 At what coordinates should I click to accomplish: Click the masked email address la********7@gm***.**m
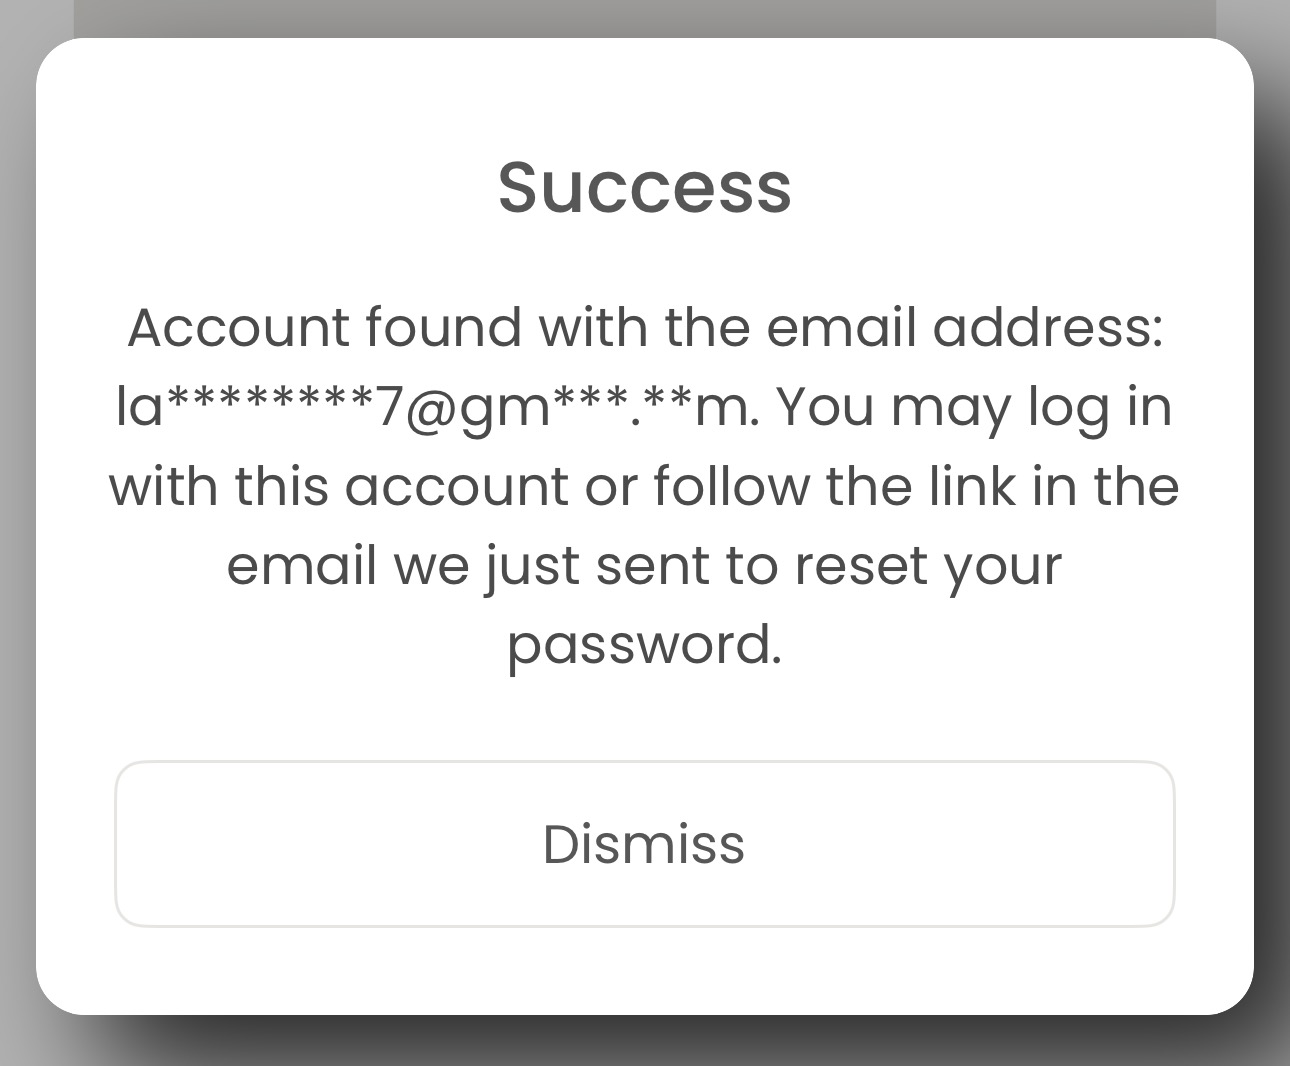click(x=437, y=407)
